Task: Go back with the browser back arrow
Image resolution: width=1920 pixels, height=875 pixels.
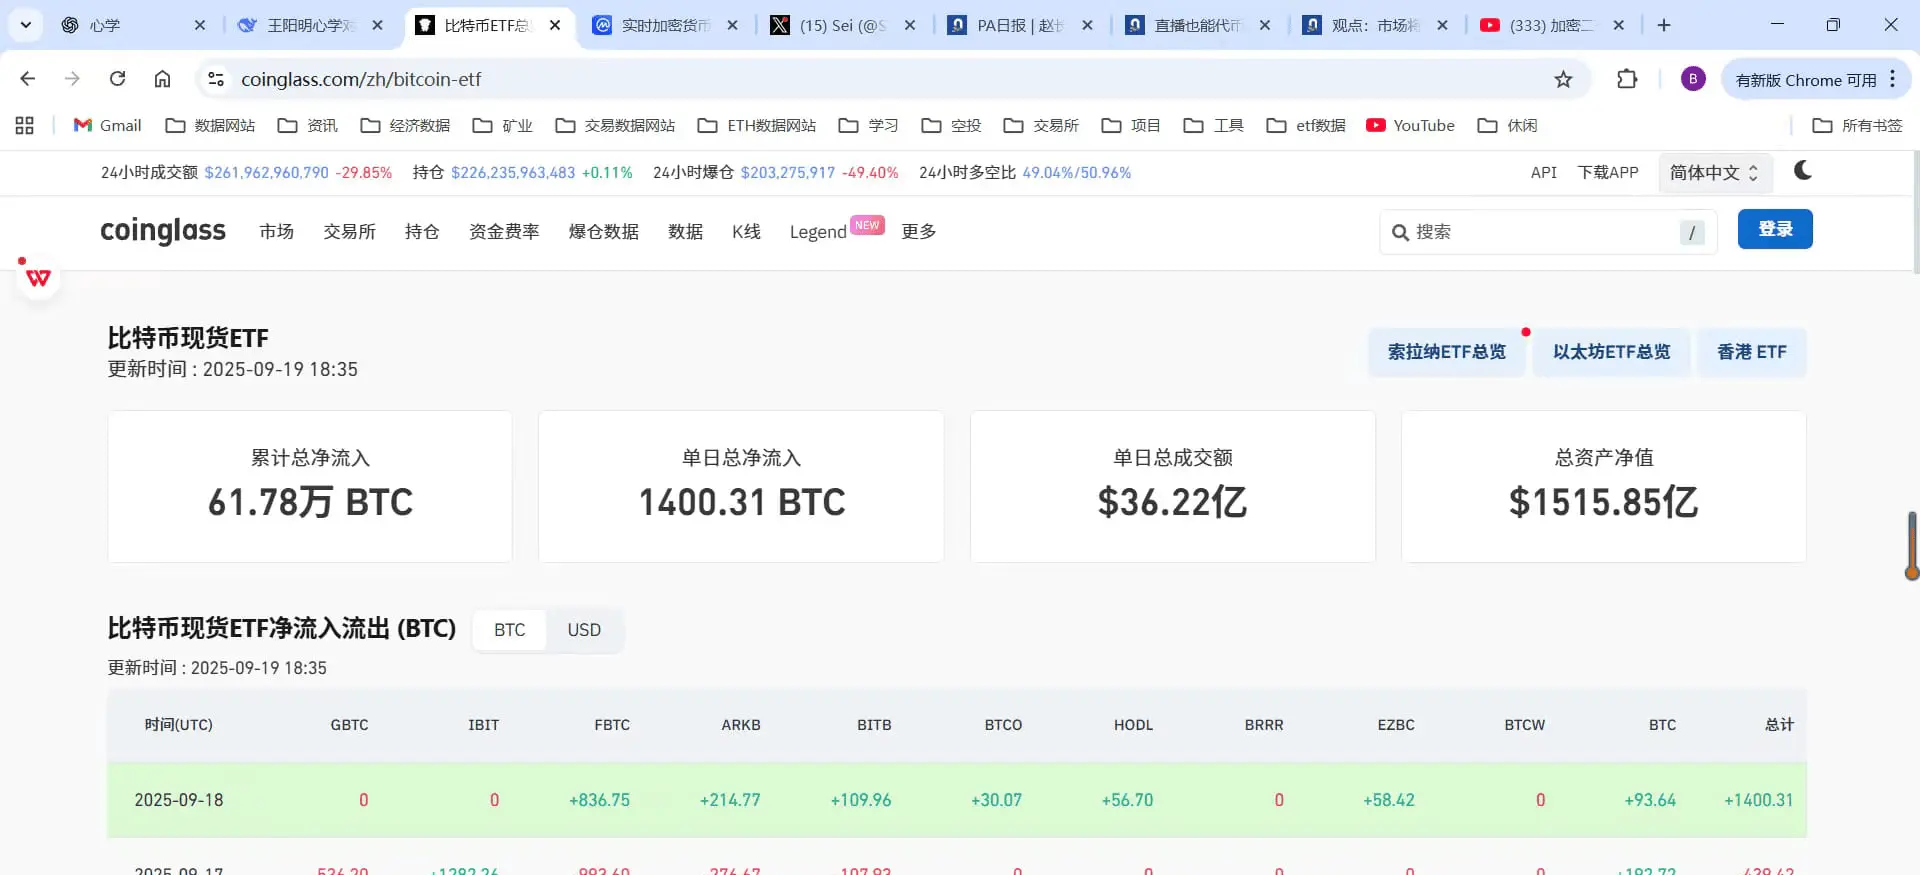Action: coord(28,79)
